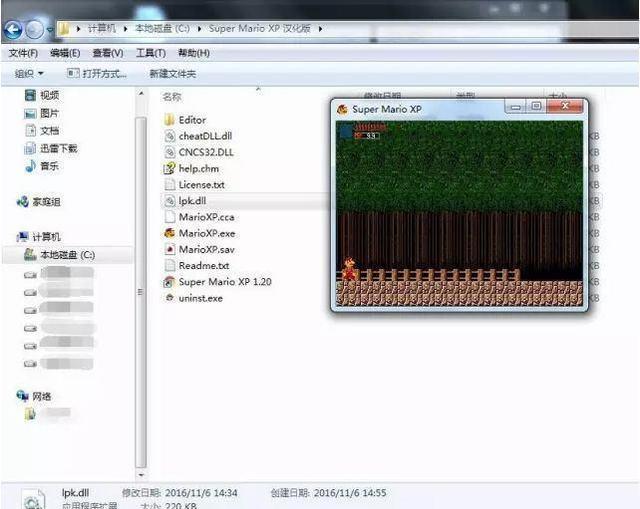Image resolution: width=640 pixels, height=509 pixels.
Task: Select 本地磁盘 (C:) in navigation pane
Action: click(x=67, y=255)
